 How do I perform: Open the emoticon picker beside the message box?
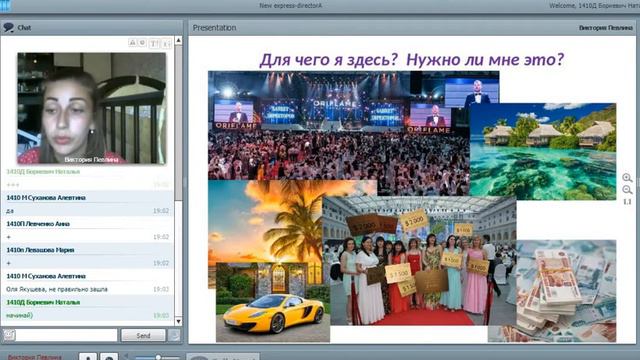point(9,335)
